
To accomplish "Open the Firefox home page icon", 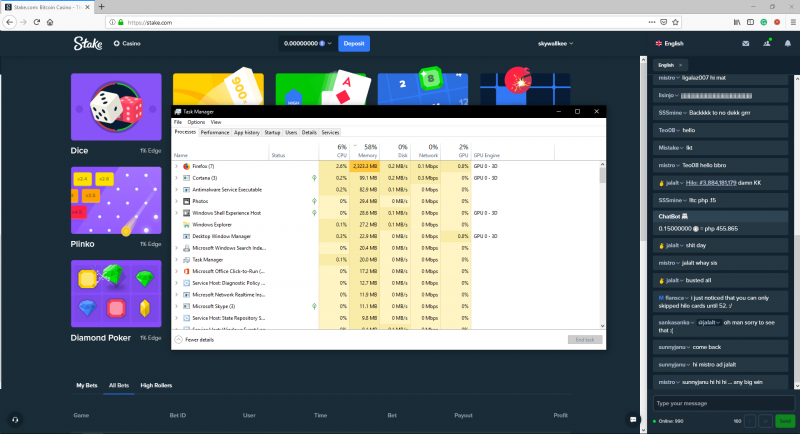I will [x=50, y=22].
